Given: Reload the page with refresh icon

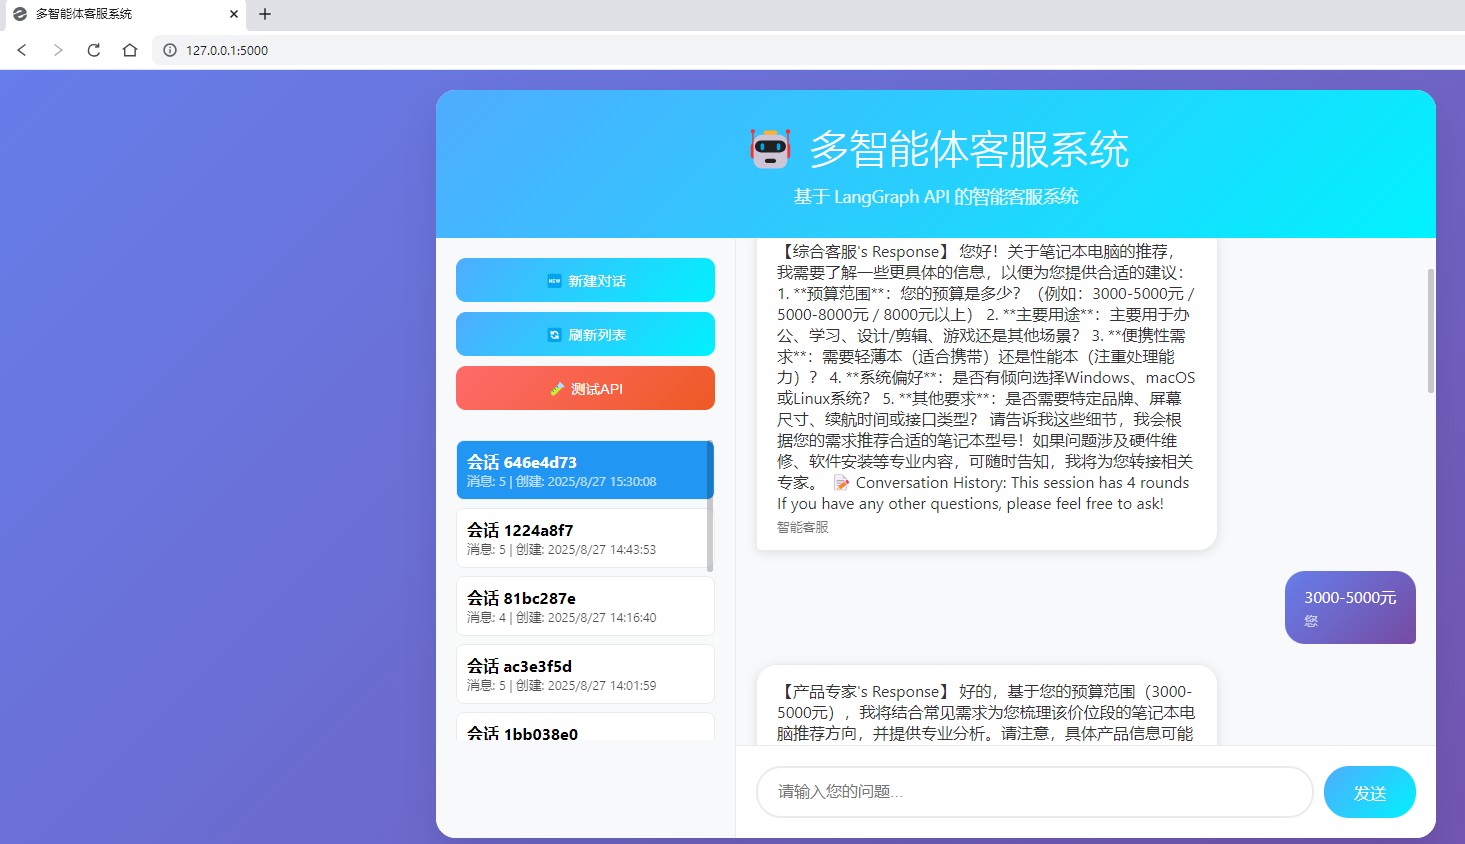Looking at the screenshot, I should (x=94, y=50).
